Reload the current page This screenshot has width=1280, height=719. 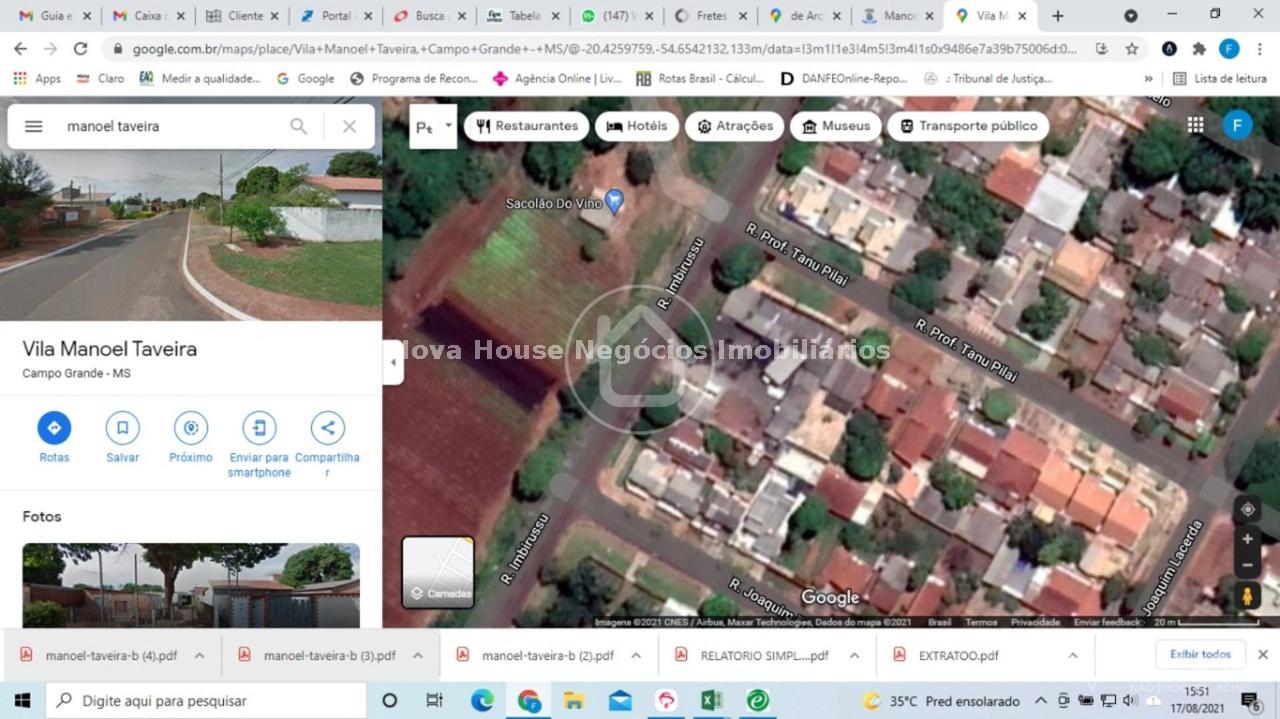(81, 48)
